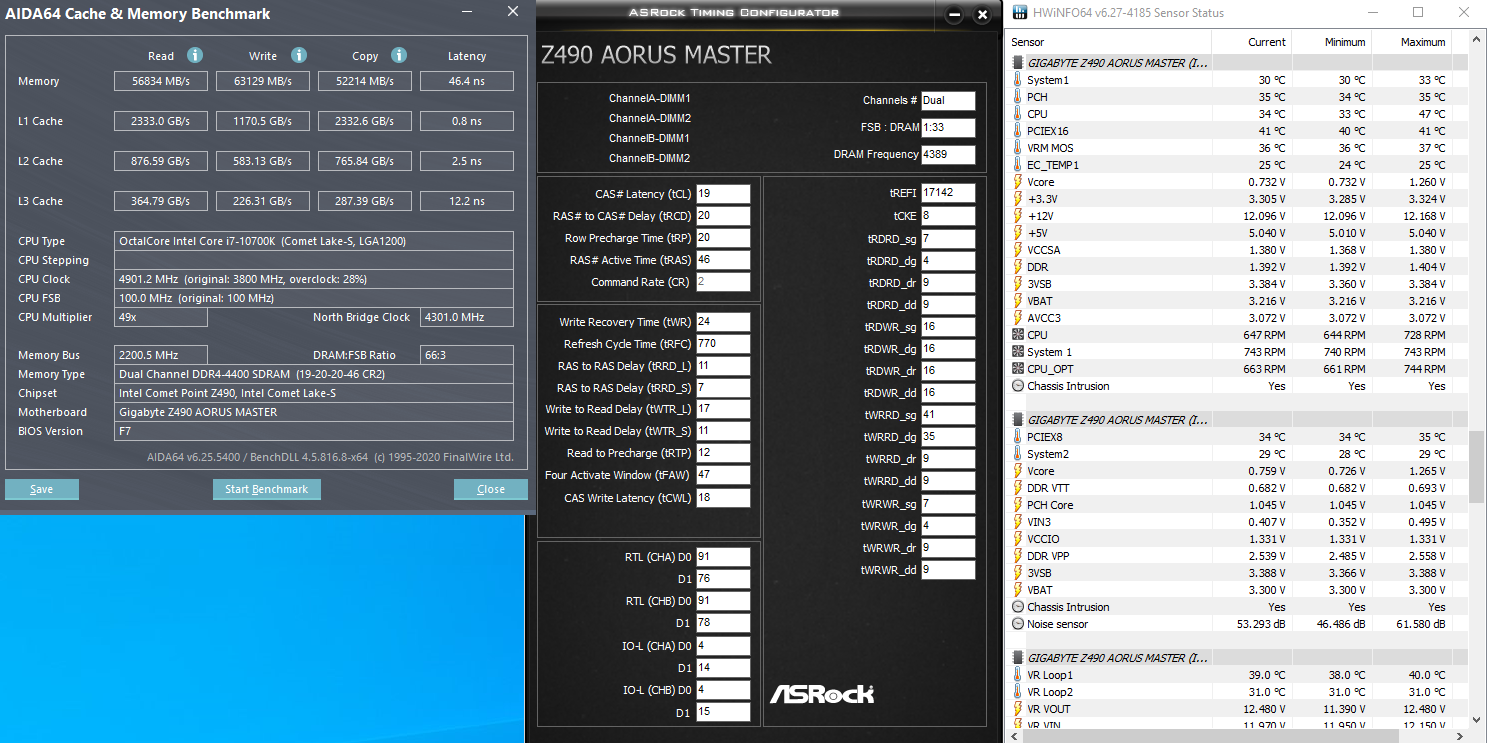Click the VRM MOS thermometer icon
The height and width of the screenshot is (743, 1487).
(1018, 148)
